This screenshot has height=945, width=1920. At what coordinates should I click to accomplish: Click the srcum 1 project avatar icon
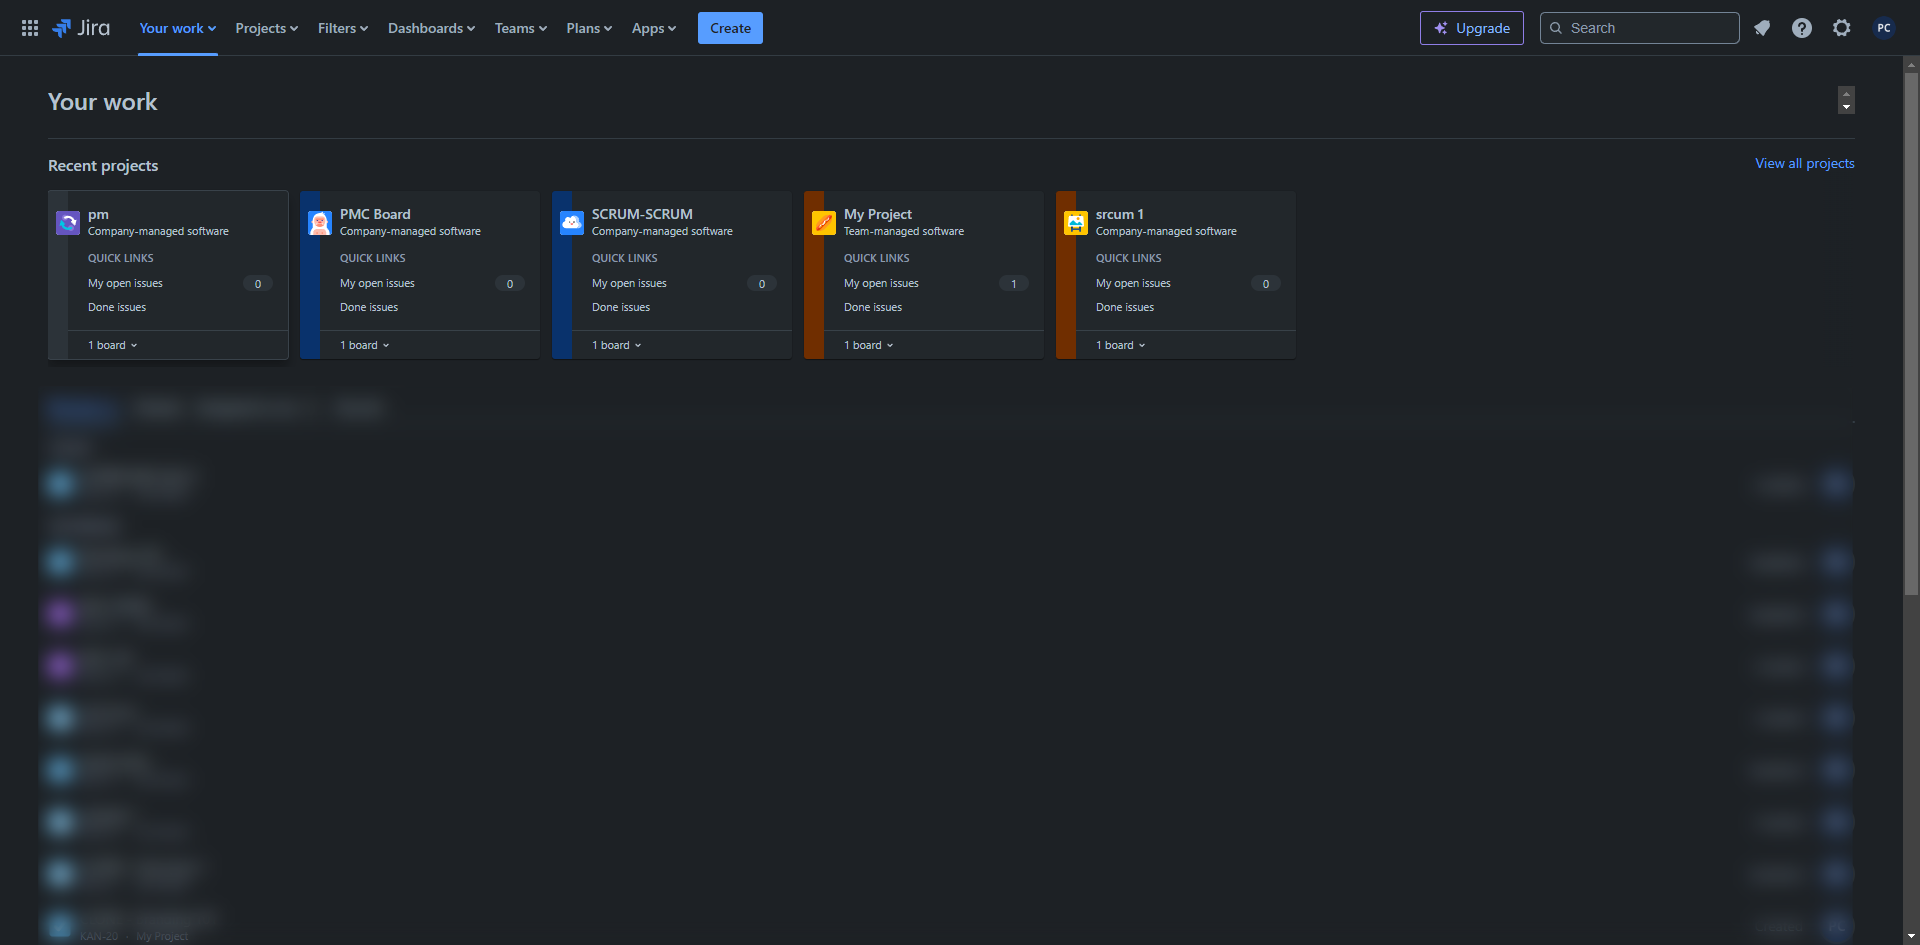(1076, 222)
